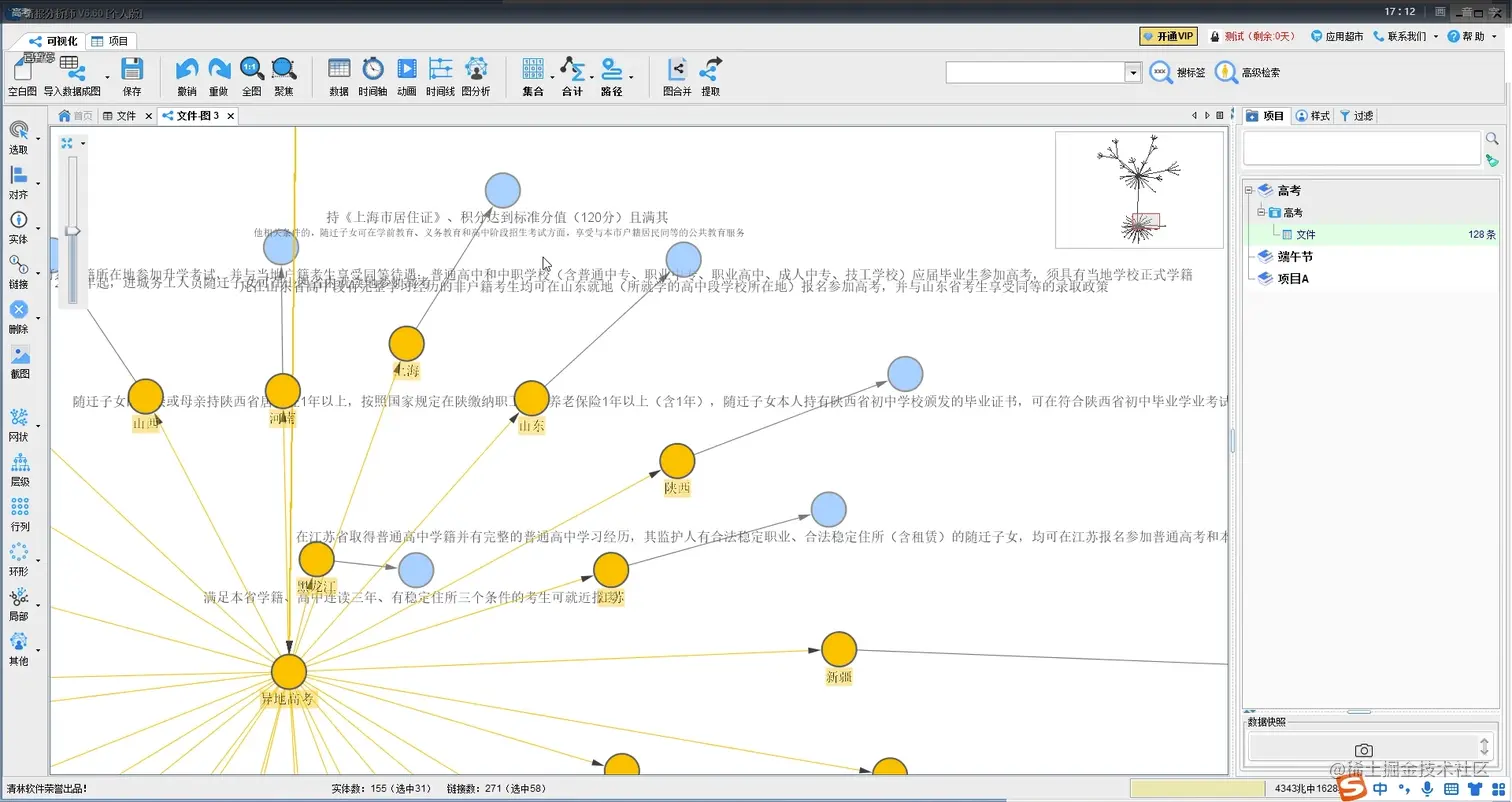Click the 搜标签 search label icon

[x=1161, y=72]
